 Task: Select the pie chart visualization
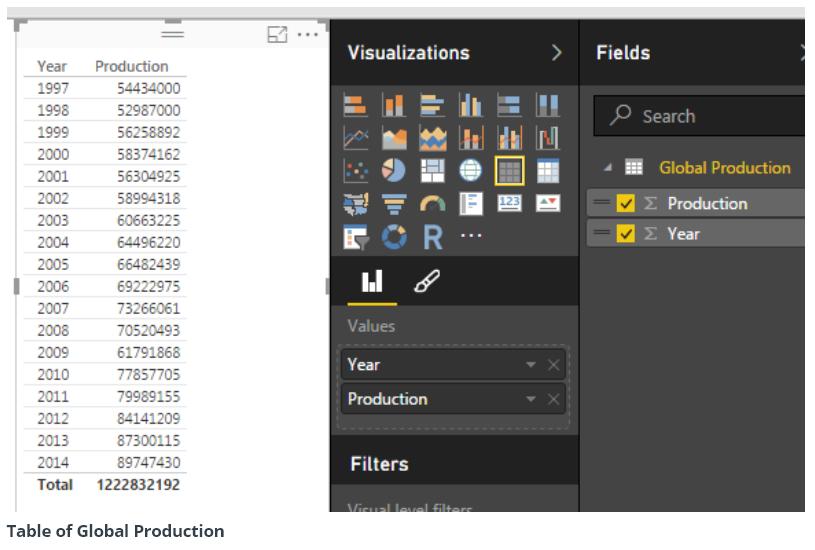point(394,171)
